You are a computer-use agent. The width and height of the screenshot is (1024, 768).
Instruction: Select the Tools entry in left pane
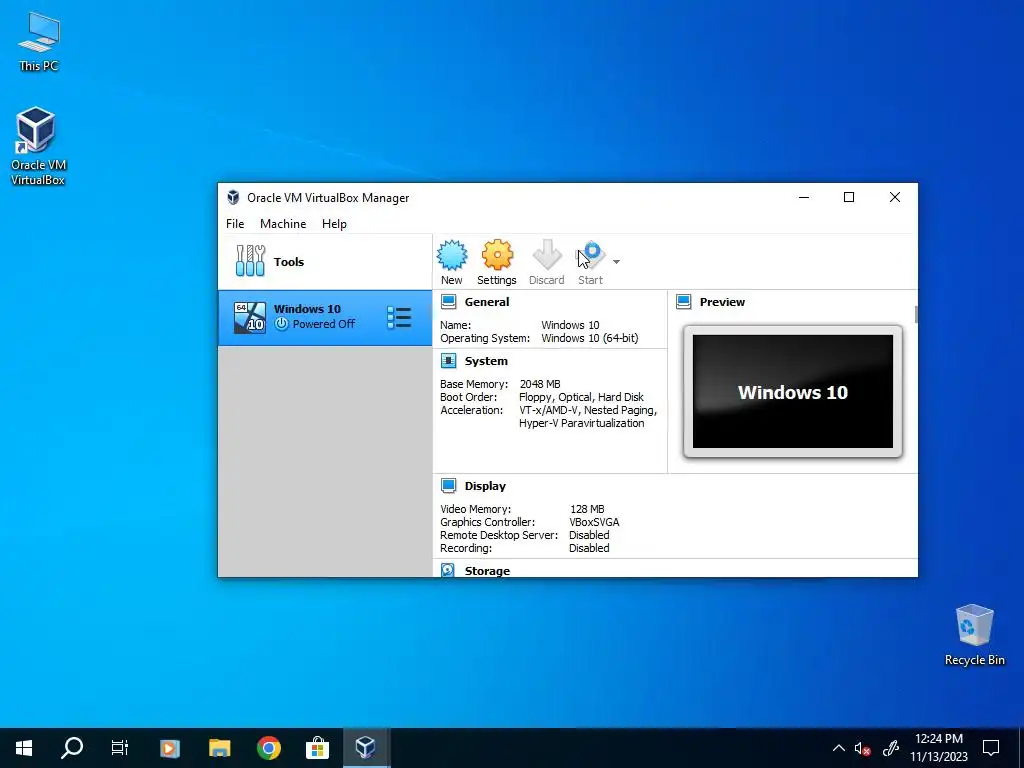pyautogui.click(x=325, y=262)
